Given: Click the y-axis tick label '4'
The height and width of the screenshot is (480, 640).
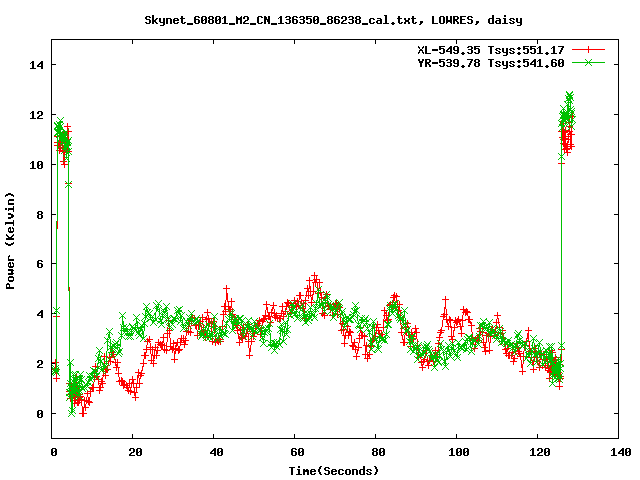Looking at the screenshot, I should pyautogui.click(x=40, y=314).
